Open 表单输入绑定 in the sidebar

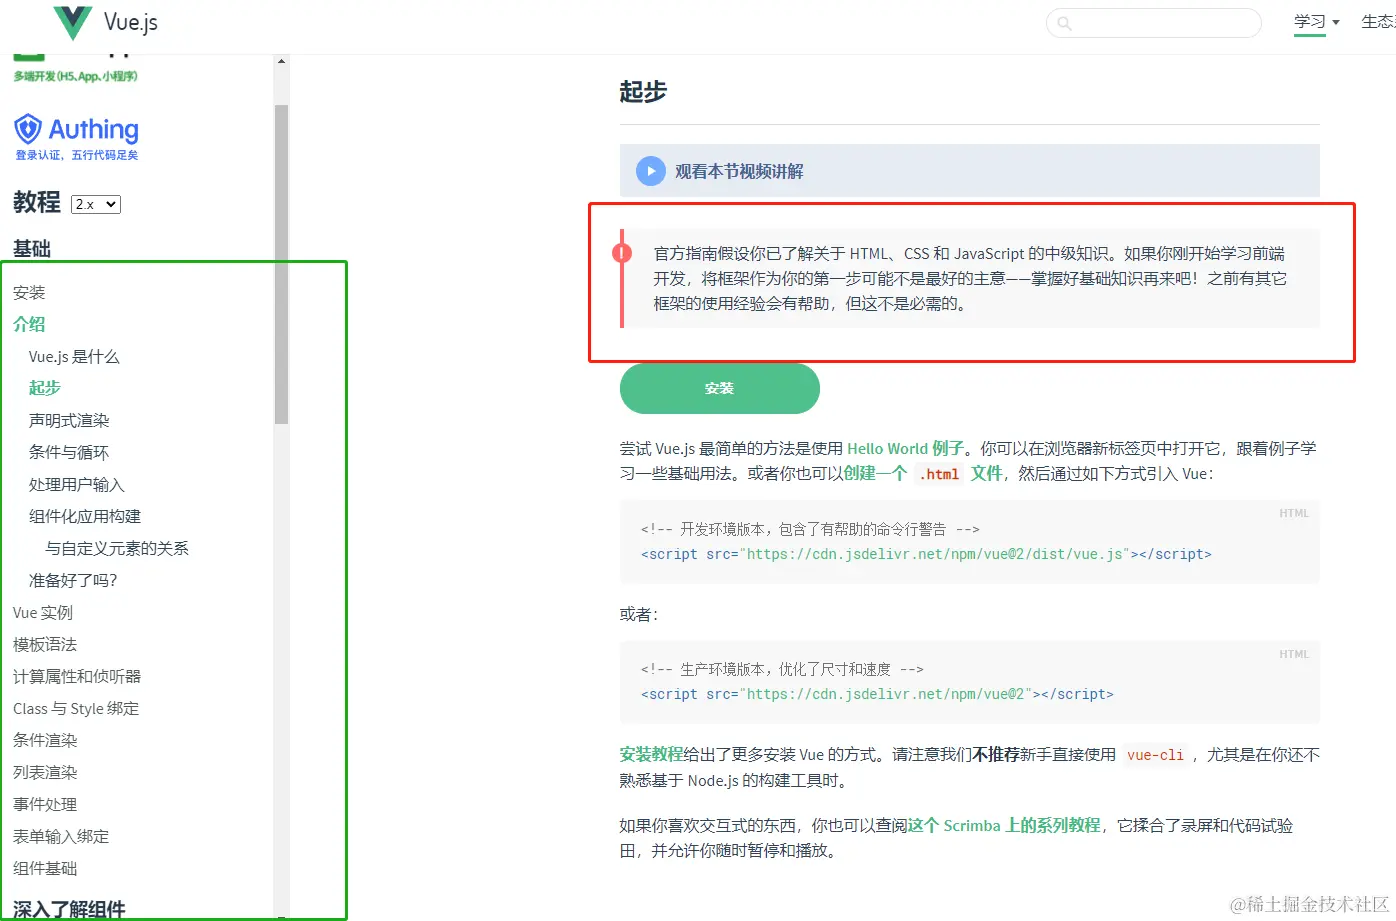[x=61, y=836]
